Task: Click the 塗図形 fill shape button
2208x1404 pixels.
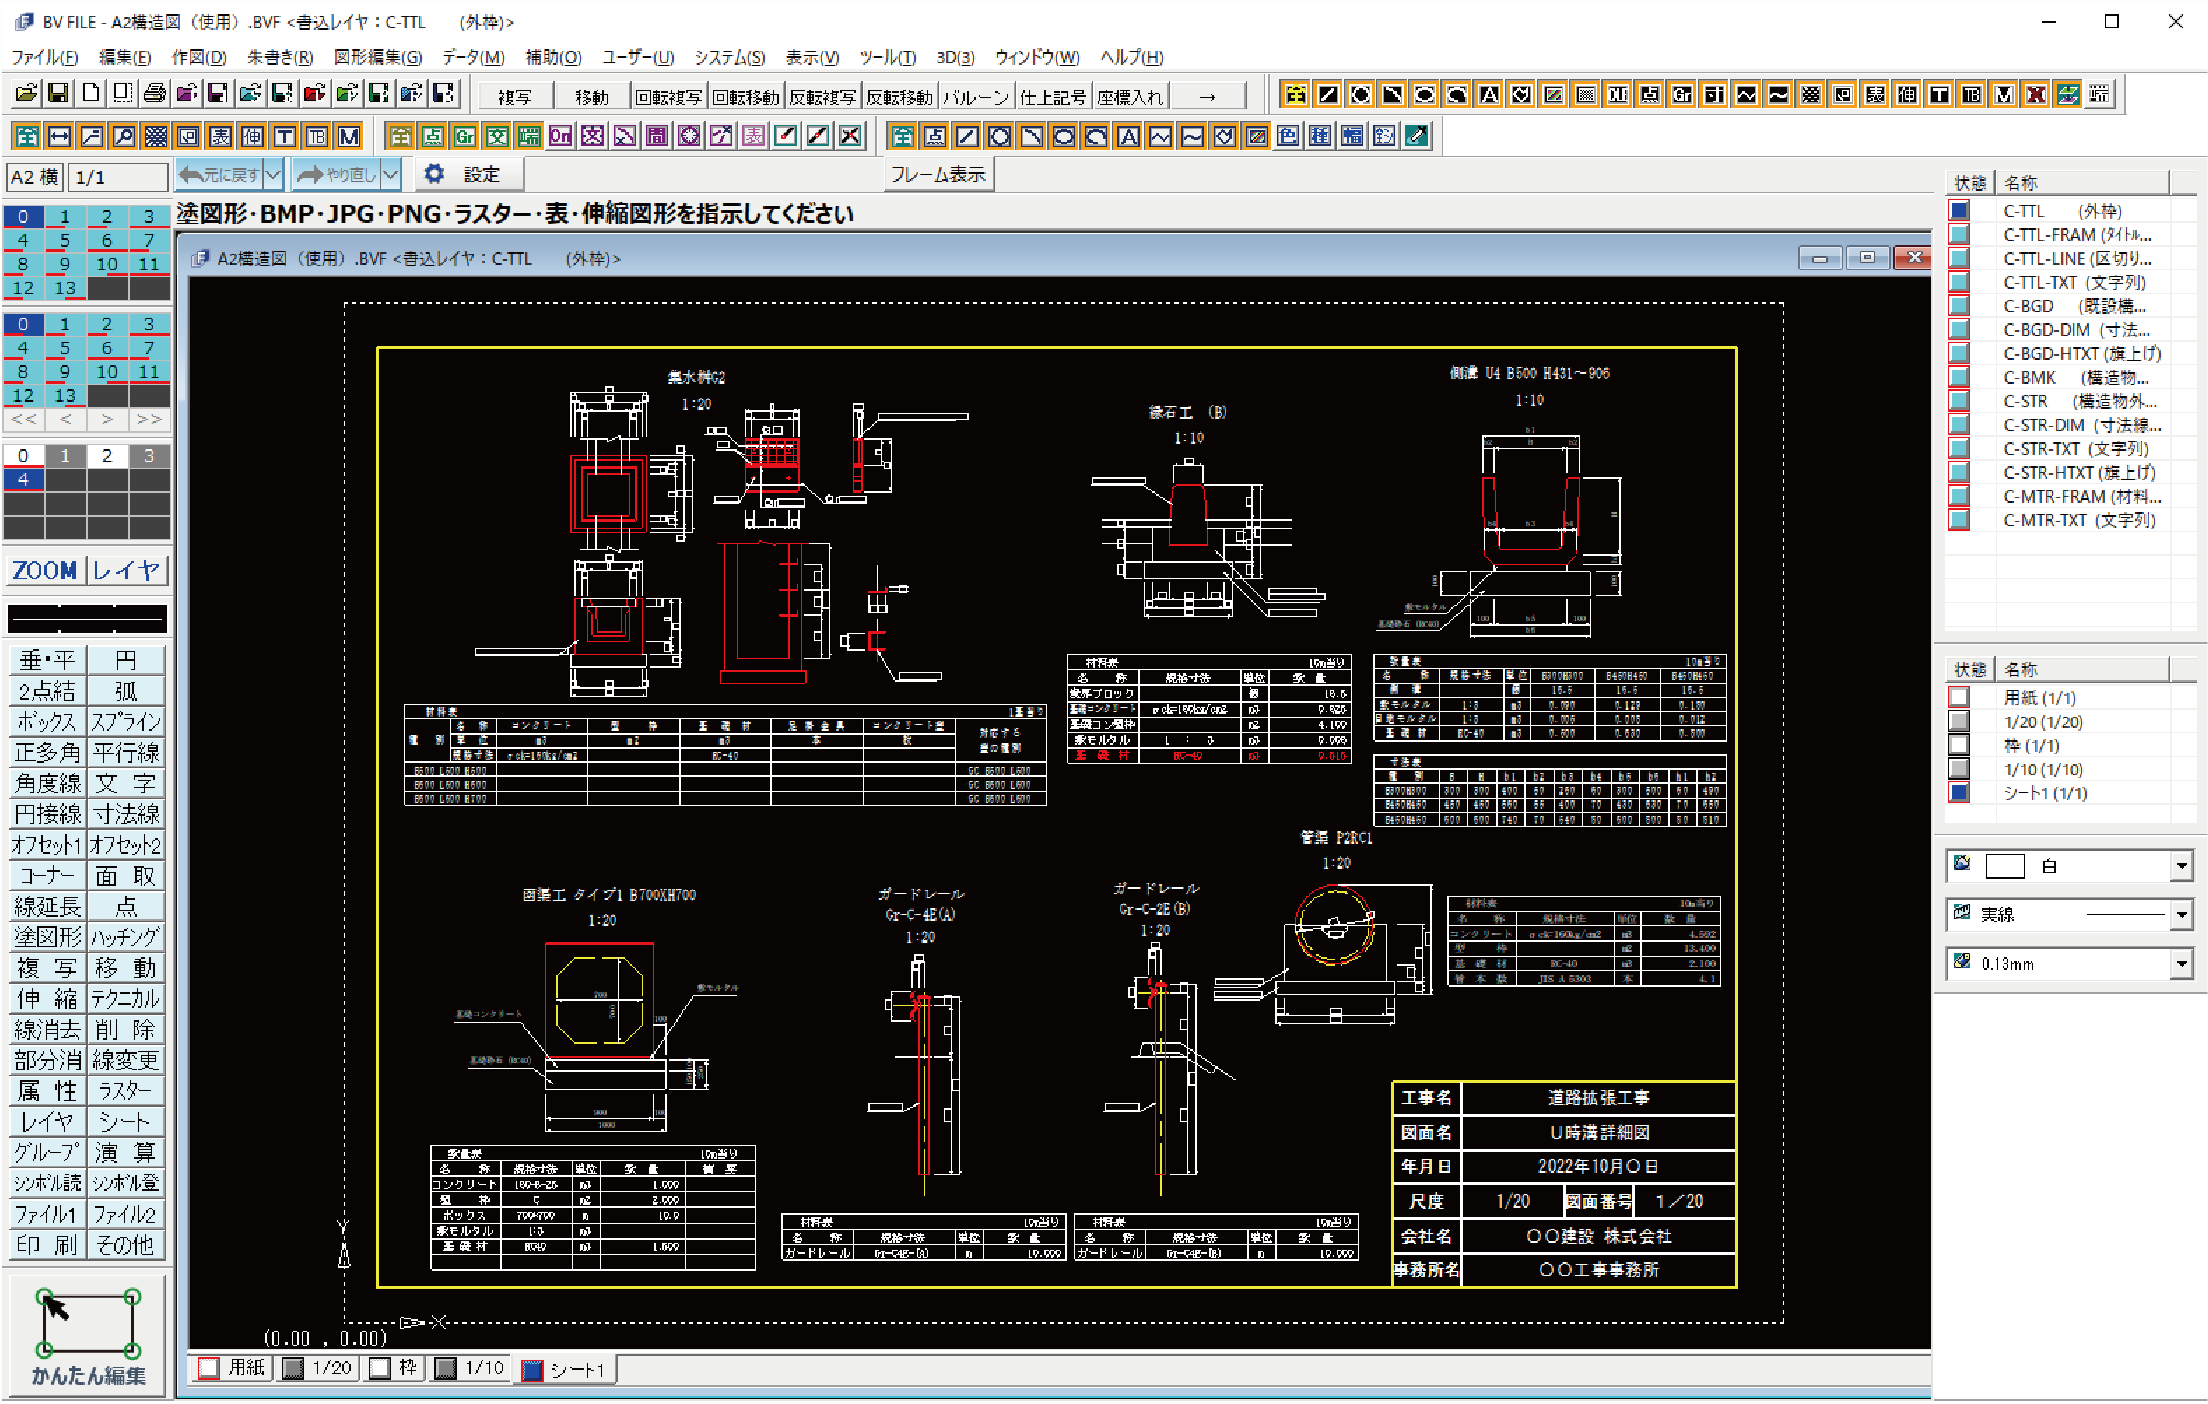Action: 47,937
